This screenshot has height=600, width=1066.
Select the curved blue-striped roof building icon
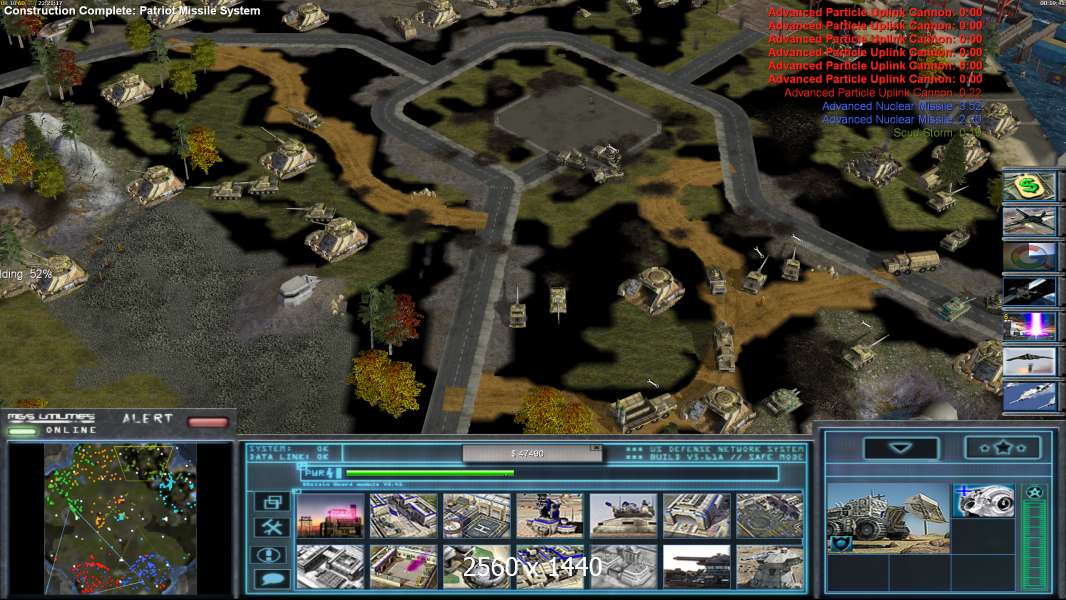[x=697, y=516]
